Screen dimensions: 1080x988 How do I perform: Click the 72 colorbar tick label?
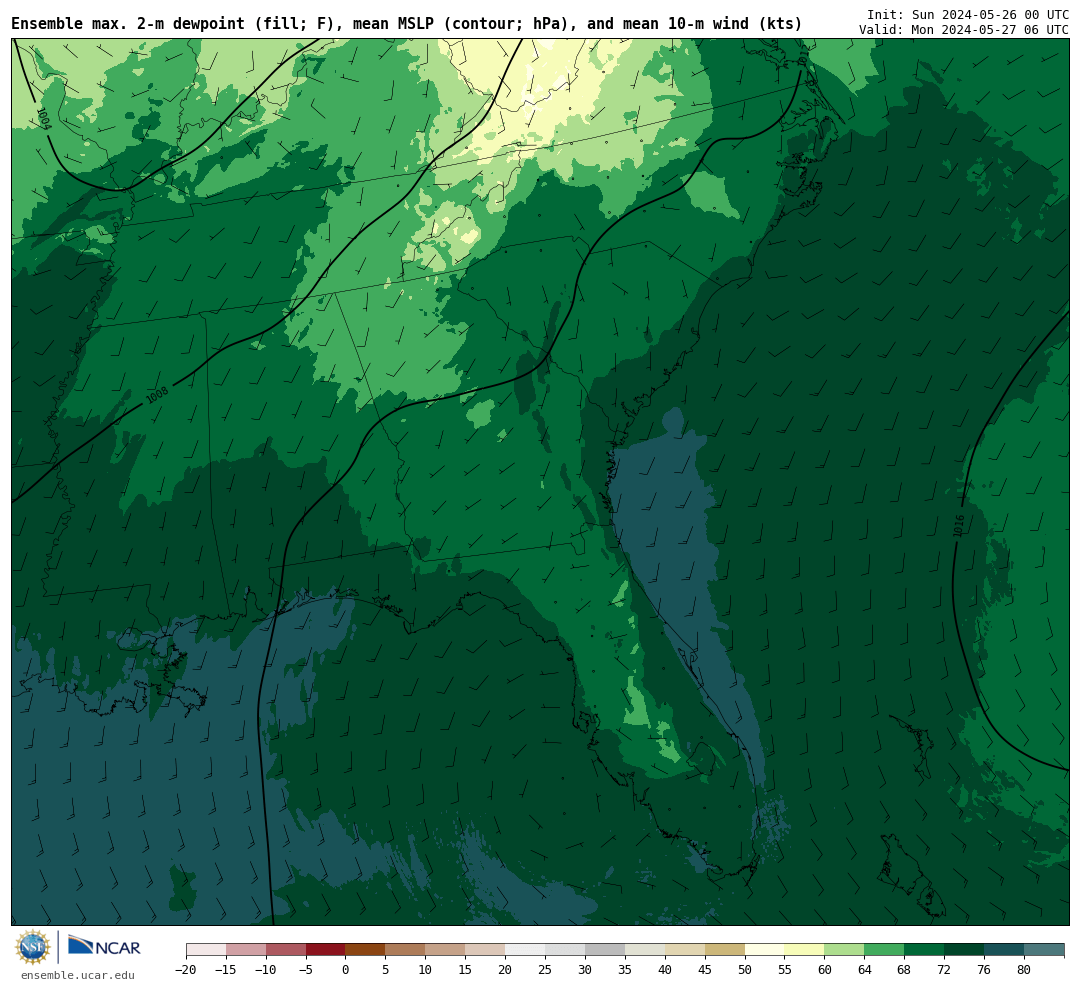945,969
